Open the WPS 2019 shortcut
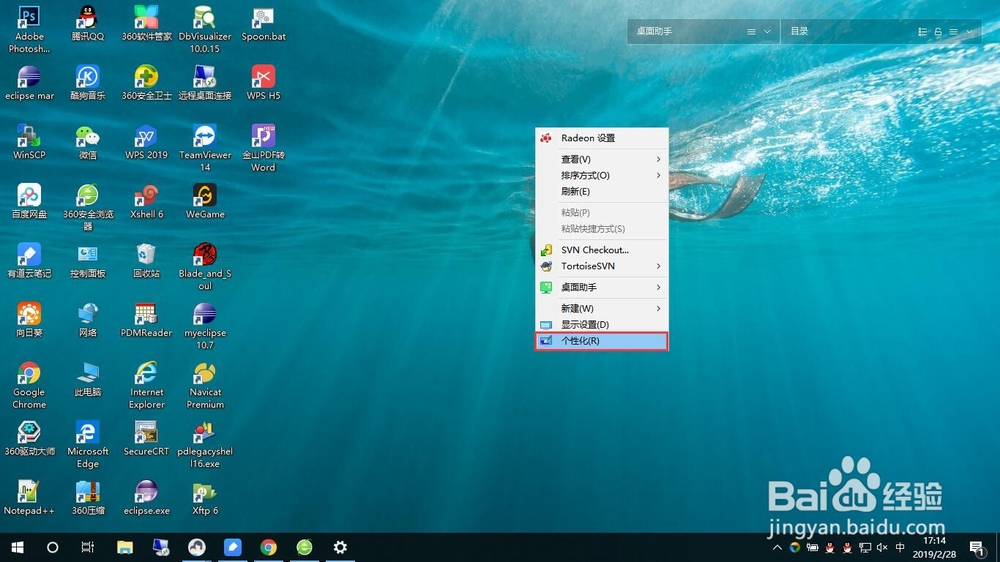This screenshot has height=562, width=1000. (x=146, y=142)
